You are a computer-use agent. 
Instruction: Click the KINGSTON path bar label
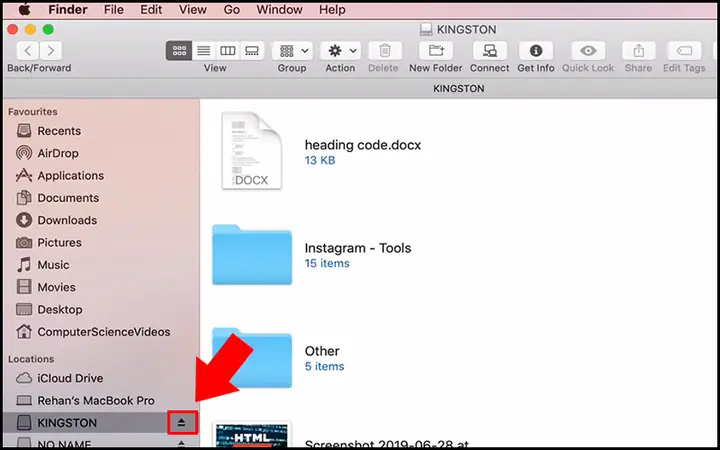[x=459, y=89]
